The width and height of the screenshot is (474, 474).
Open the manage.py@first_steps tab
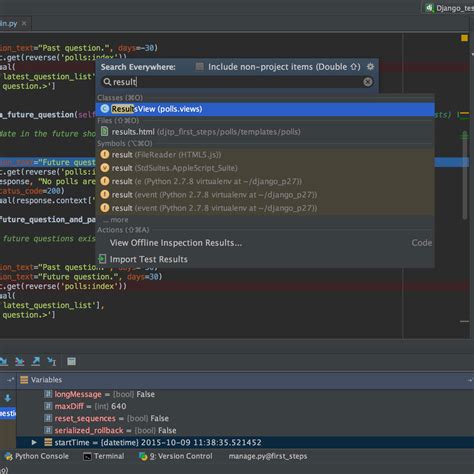pyautogui.click(x=268, y=456)
